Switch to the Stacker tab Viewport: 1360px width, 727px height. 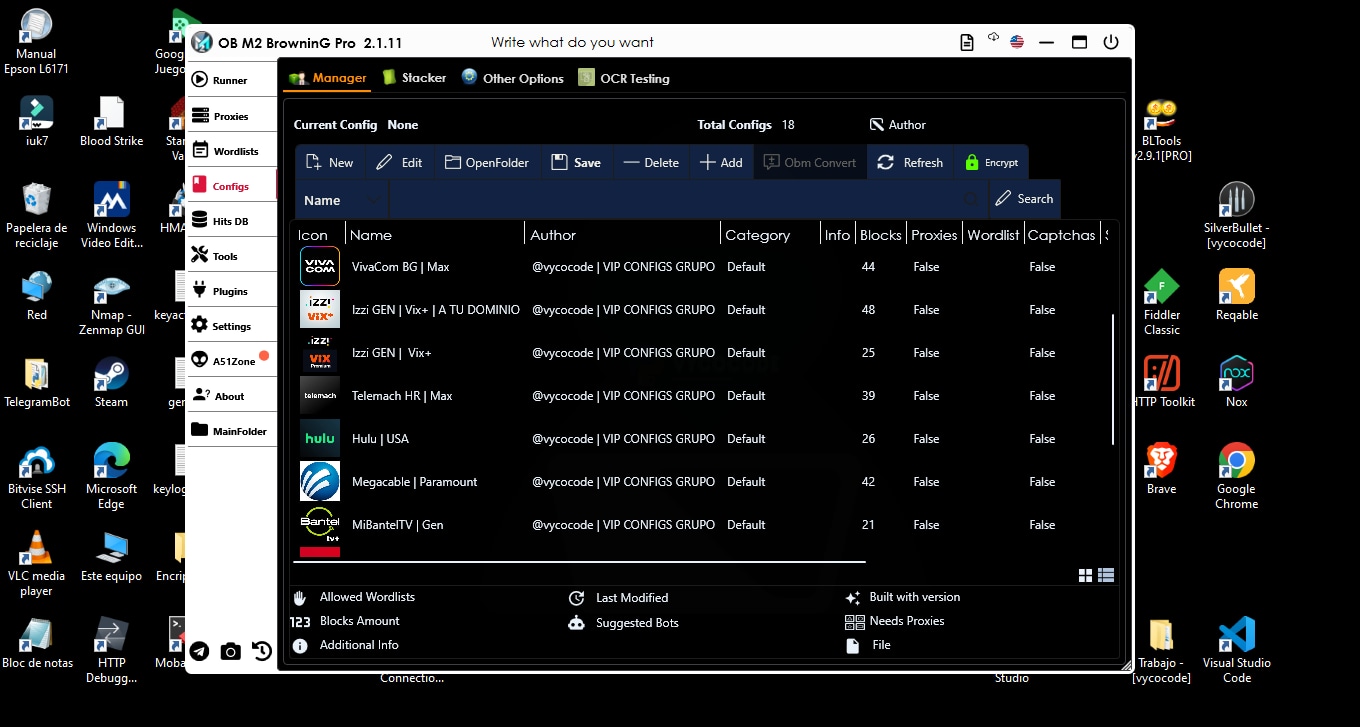click(x=414, y=78)
